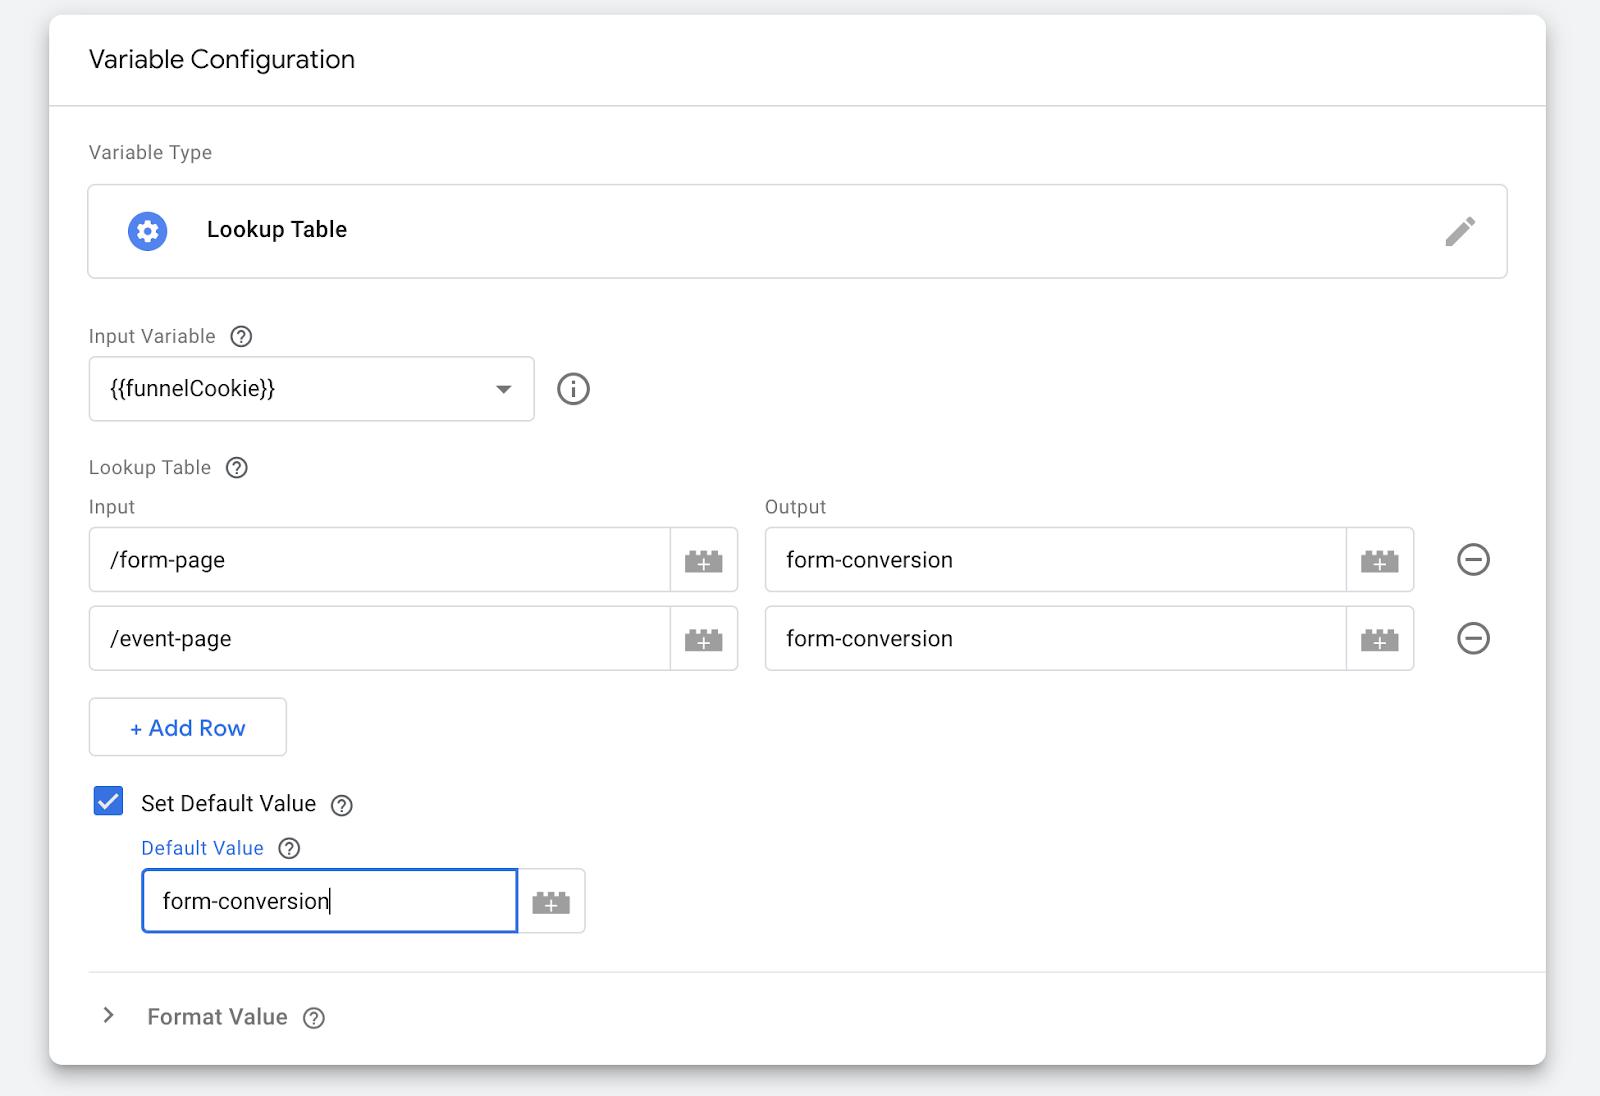Click the pencil edit icon for Variable Type
1600x1096 pixels.
point(1459,231)
